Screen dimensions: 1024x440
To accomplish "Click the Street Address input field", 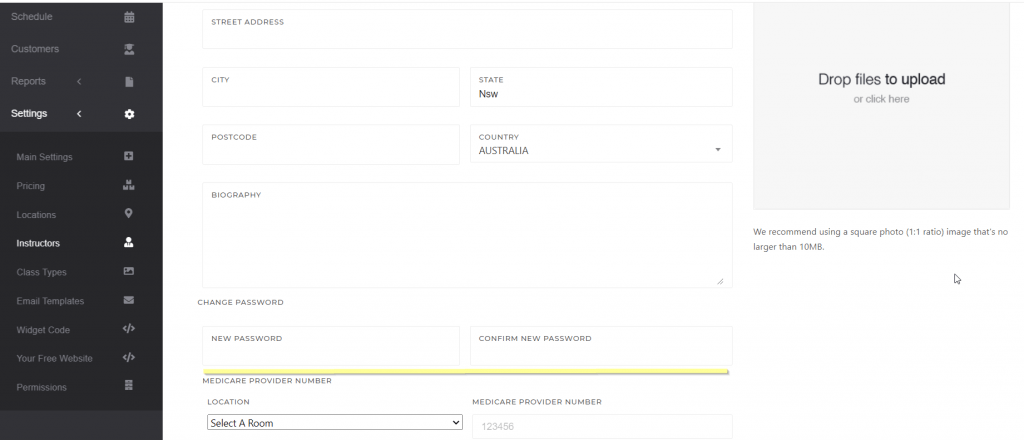I will tap(466, 35).
